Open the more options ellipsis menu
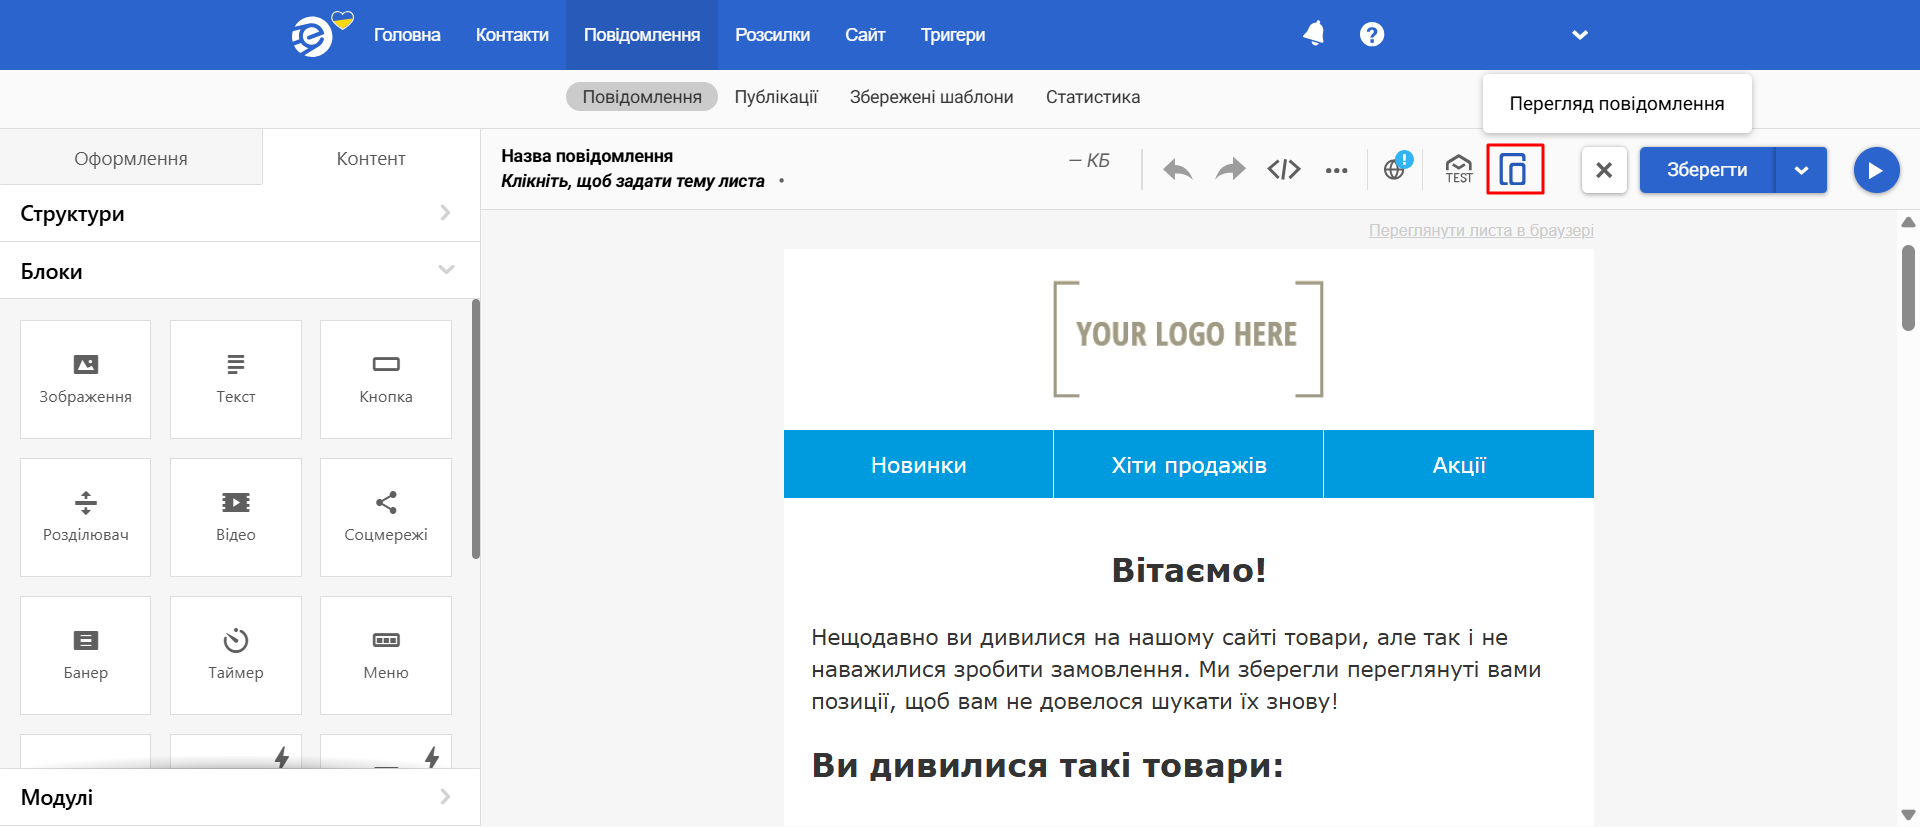Image resolution: width=1920 pixels, height=827 pixels. point(1336,171)
